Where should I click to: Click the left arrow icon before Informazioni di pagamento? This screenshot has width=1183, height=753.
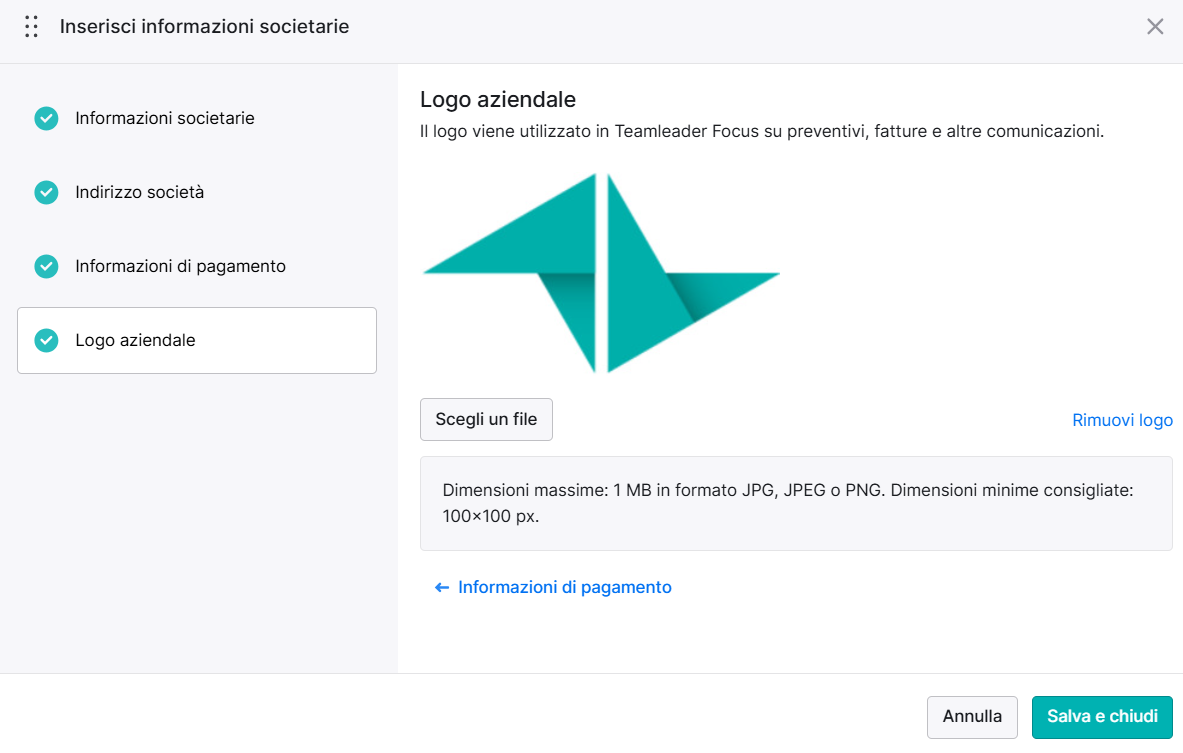coord(441,588)
